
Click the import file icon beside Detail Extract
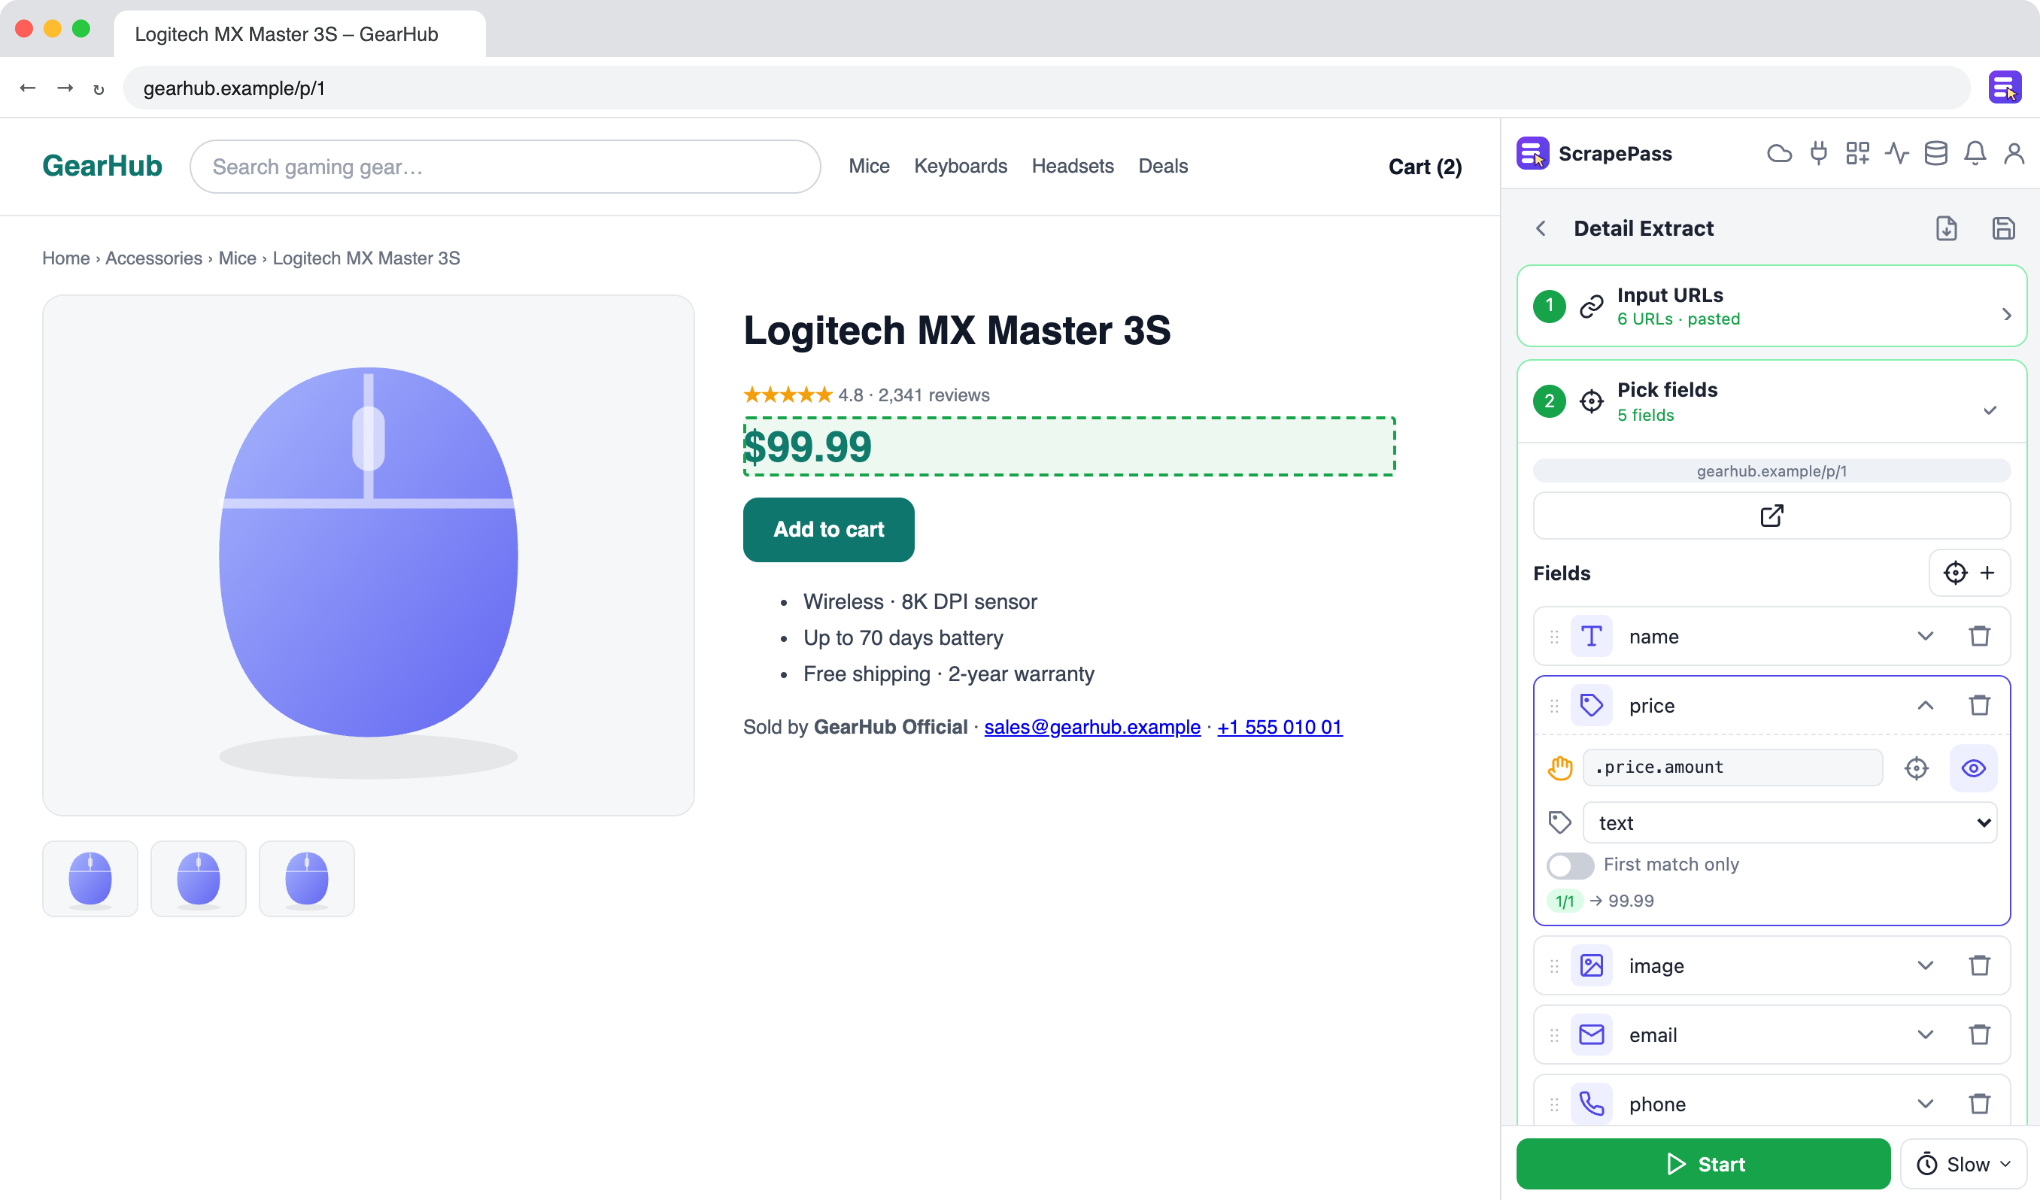coord(1946,228)
